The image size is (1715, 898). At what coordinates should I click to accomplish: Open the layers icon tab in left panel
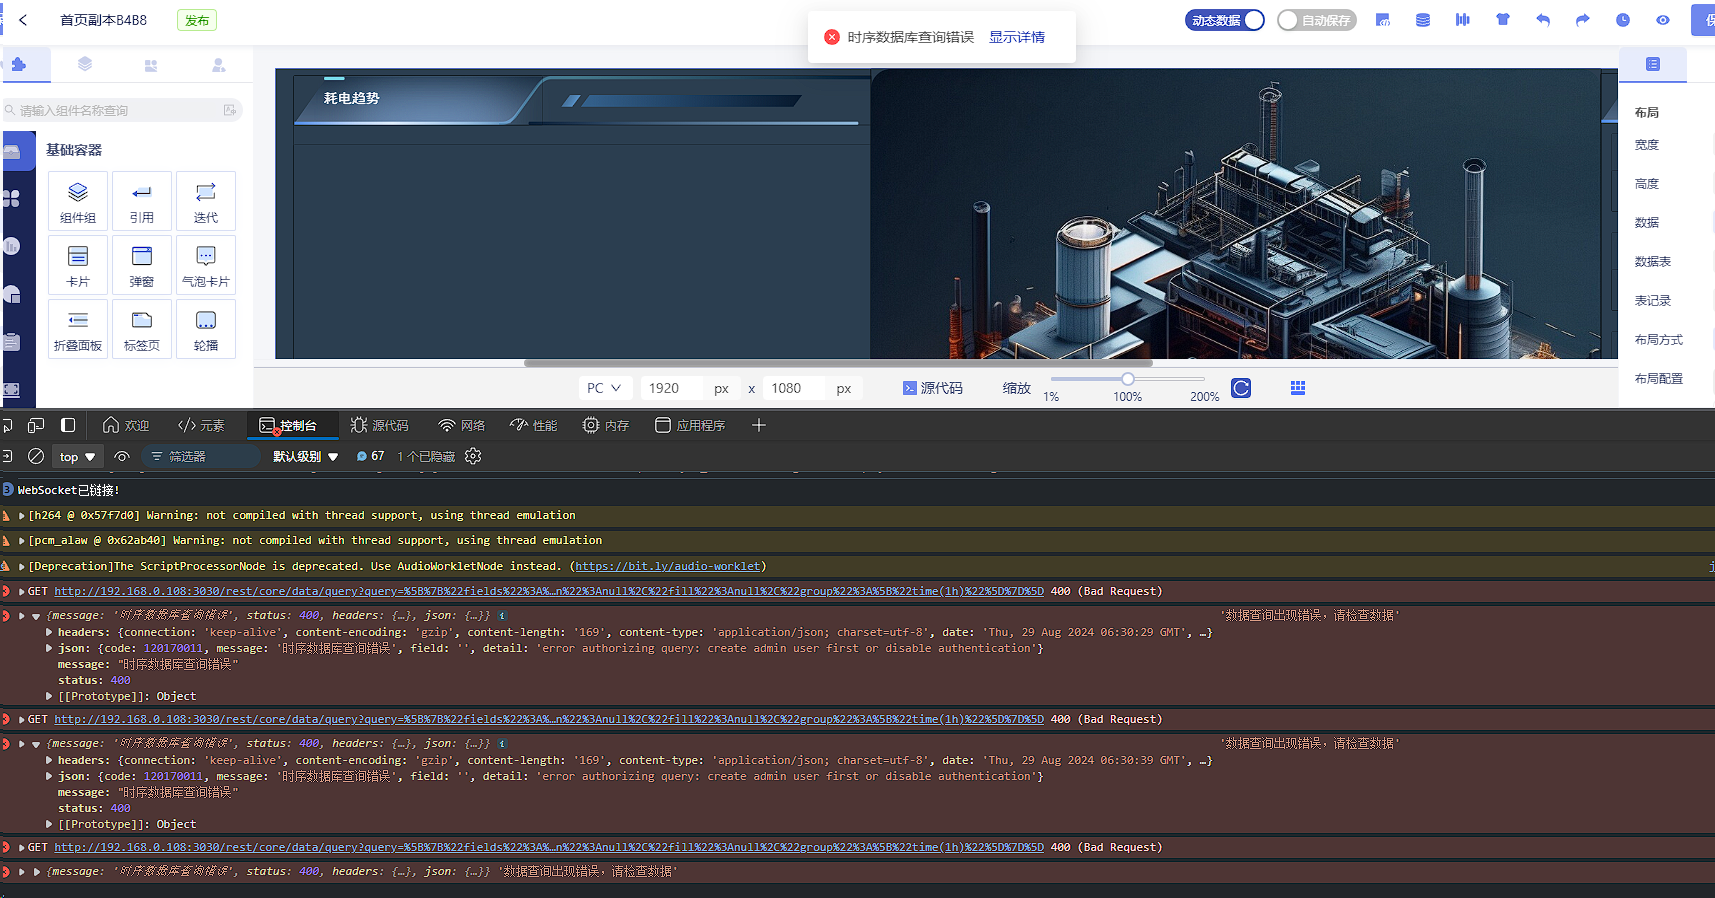tap(85, 64)
